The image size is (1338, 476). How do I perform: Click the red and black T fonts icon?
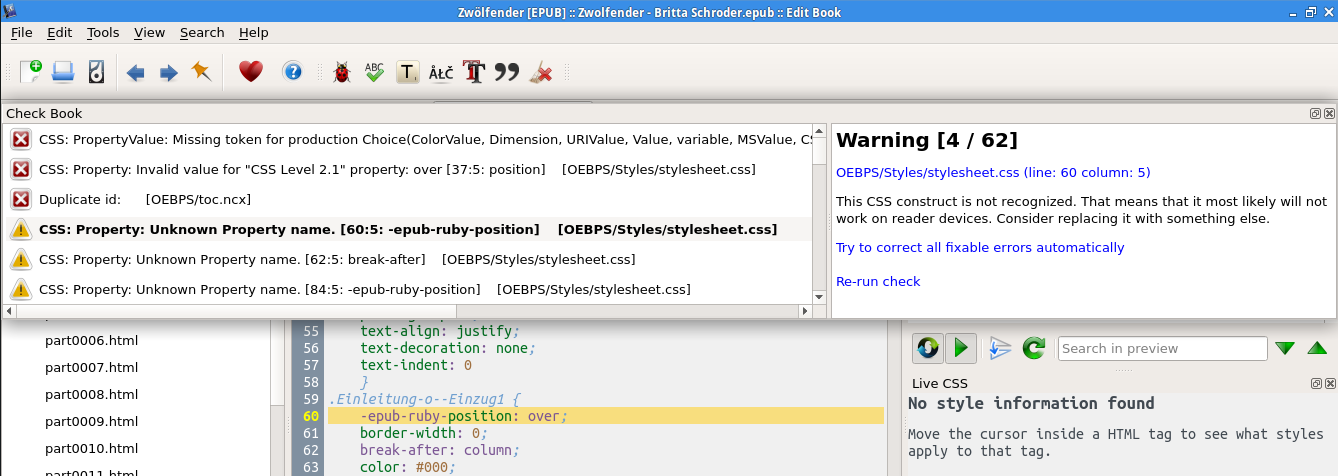474,72
